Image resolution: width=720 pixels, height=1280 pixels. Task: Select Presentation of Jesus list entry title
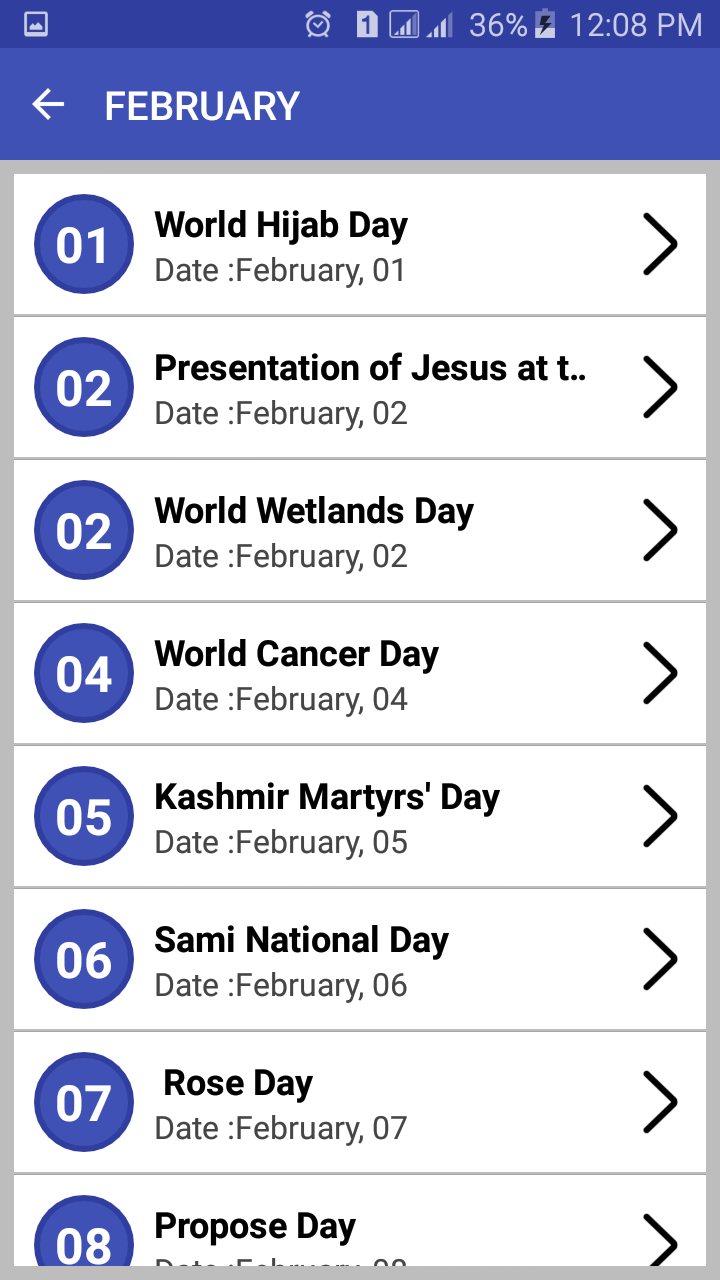[370, 368]
